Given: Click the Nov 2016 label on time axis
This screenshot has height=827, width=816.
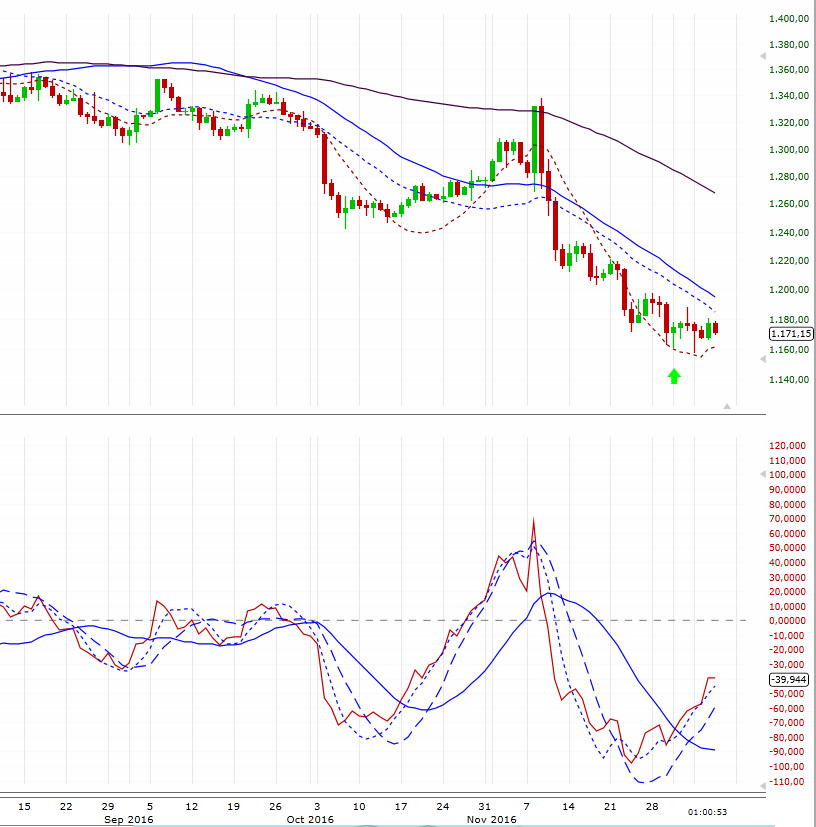Looking at the screenshot, I should tap(492, 819).
